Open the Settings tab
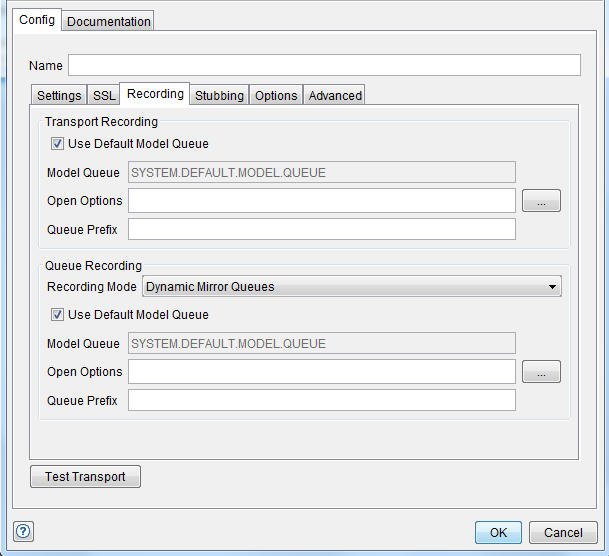The height and width of the screenshot is (556, 609). point(59,96)
